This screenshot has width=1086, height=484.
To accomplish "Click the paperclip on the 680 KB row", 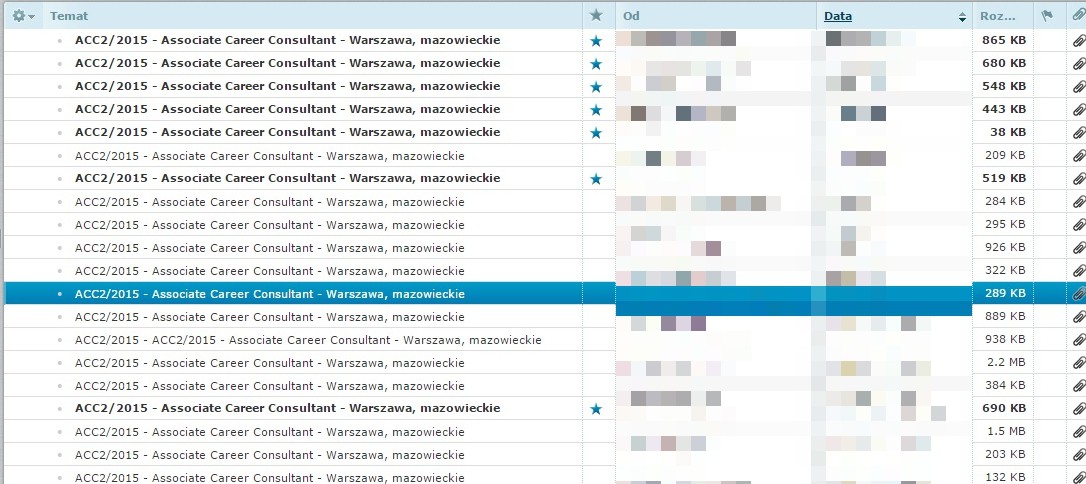I will [1078, 64].
